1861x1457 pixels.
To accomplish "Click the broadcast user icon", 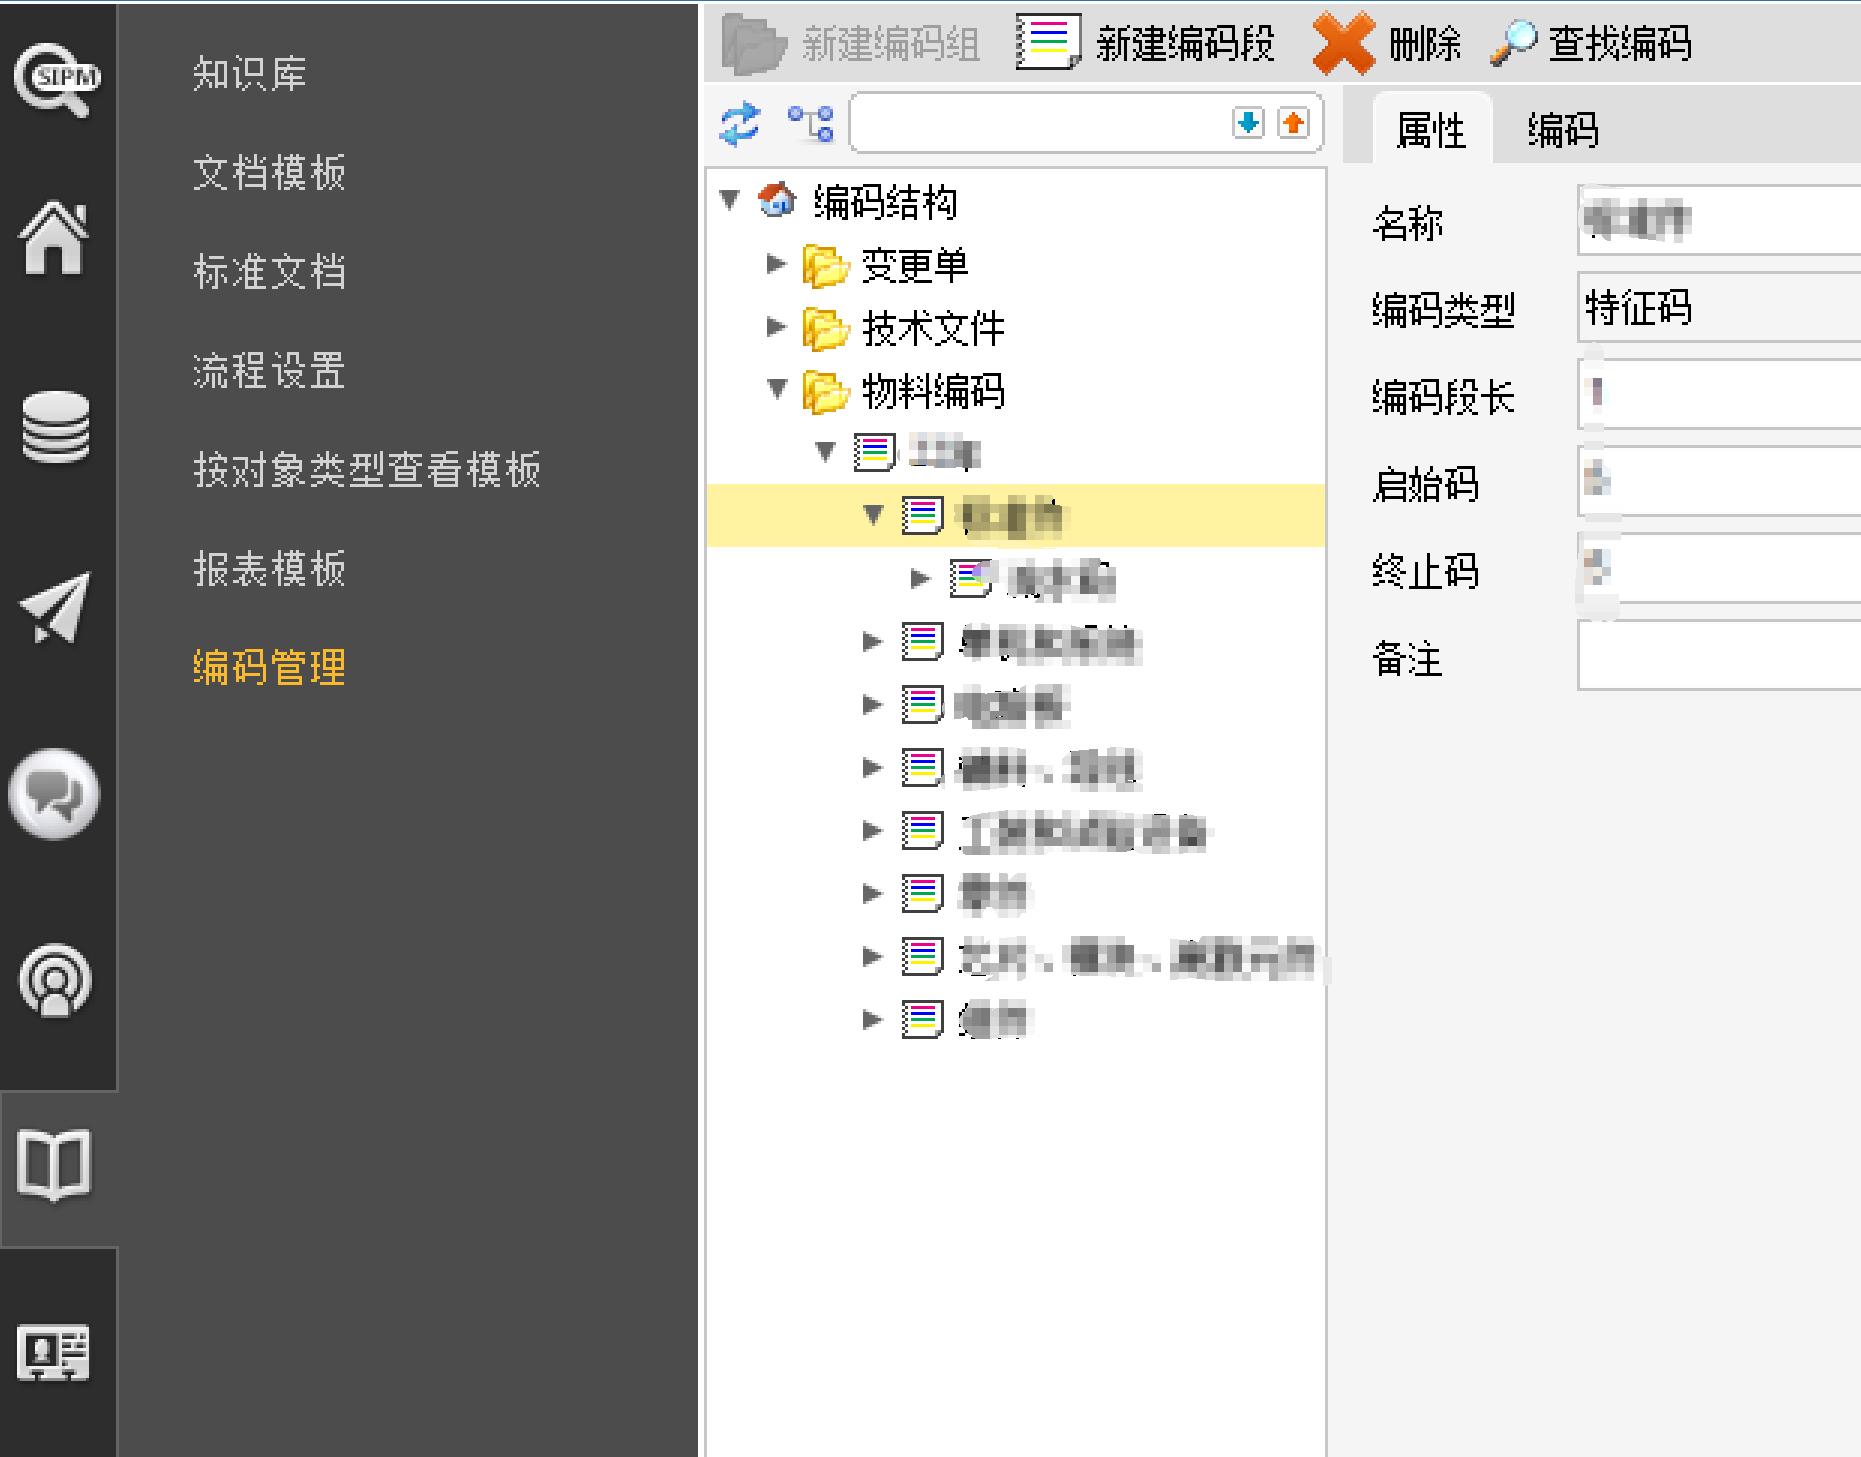I will 55,981.
